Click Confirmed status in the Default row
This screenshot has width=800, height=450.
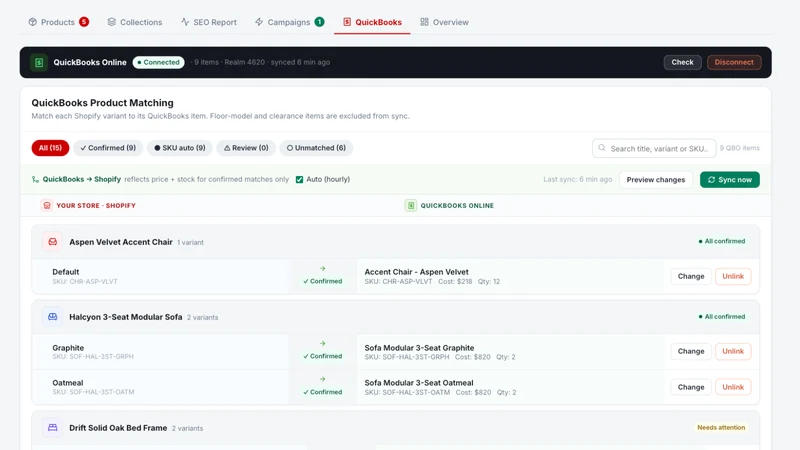click(322, 281)
